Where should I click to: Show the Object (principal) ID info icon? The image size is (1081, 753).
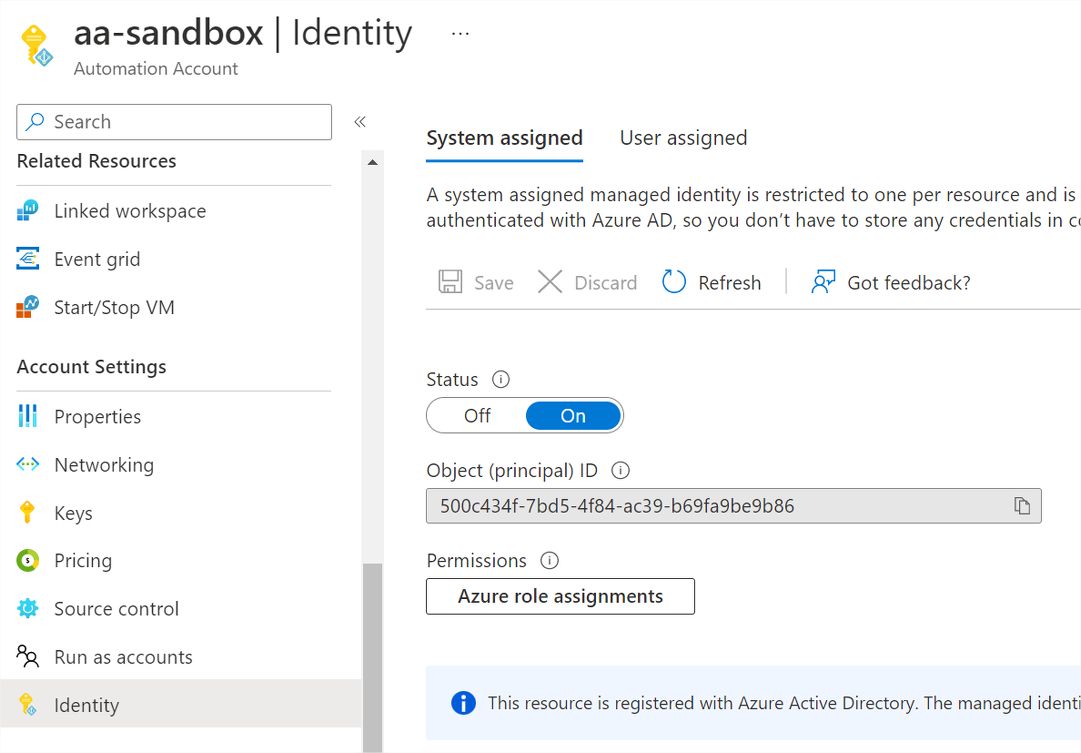tap(620, 470)
